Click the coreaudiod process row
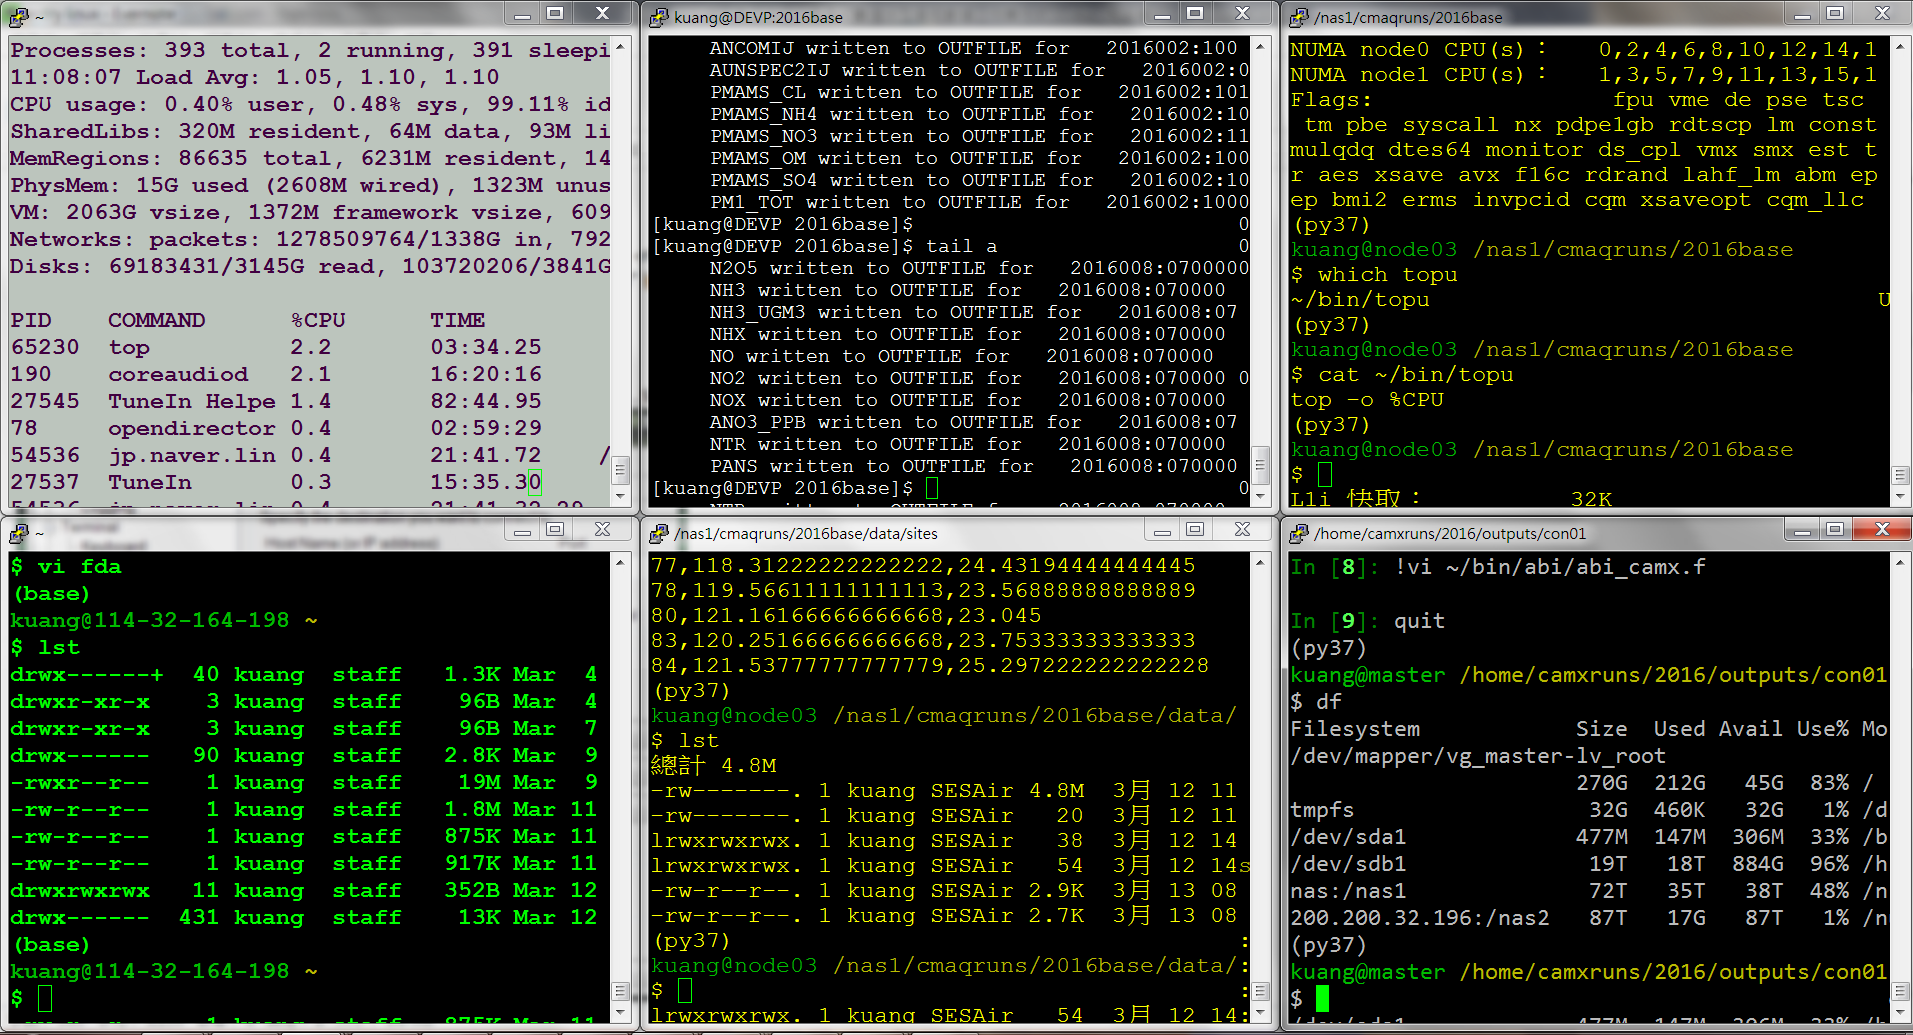The height and width of the screenshot is (1035, 1913). pyautogui.click(x=277, y=374)
